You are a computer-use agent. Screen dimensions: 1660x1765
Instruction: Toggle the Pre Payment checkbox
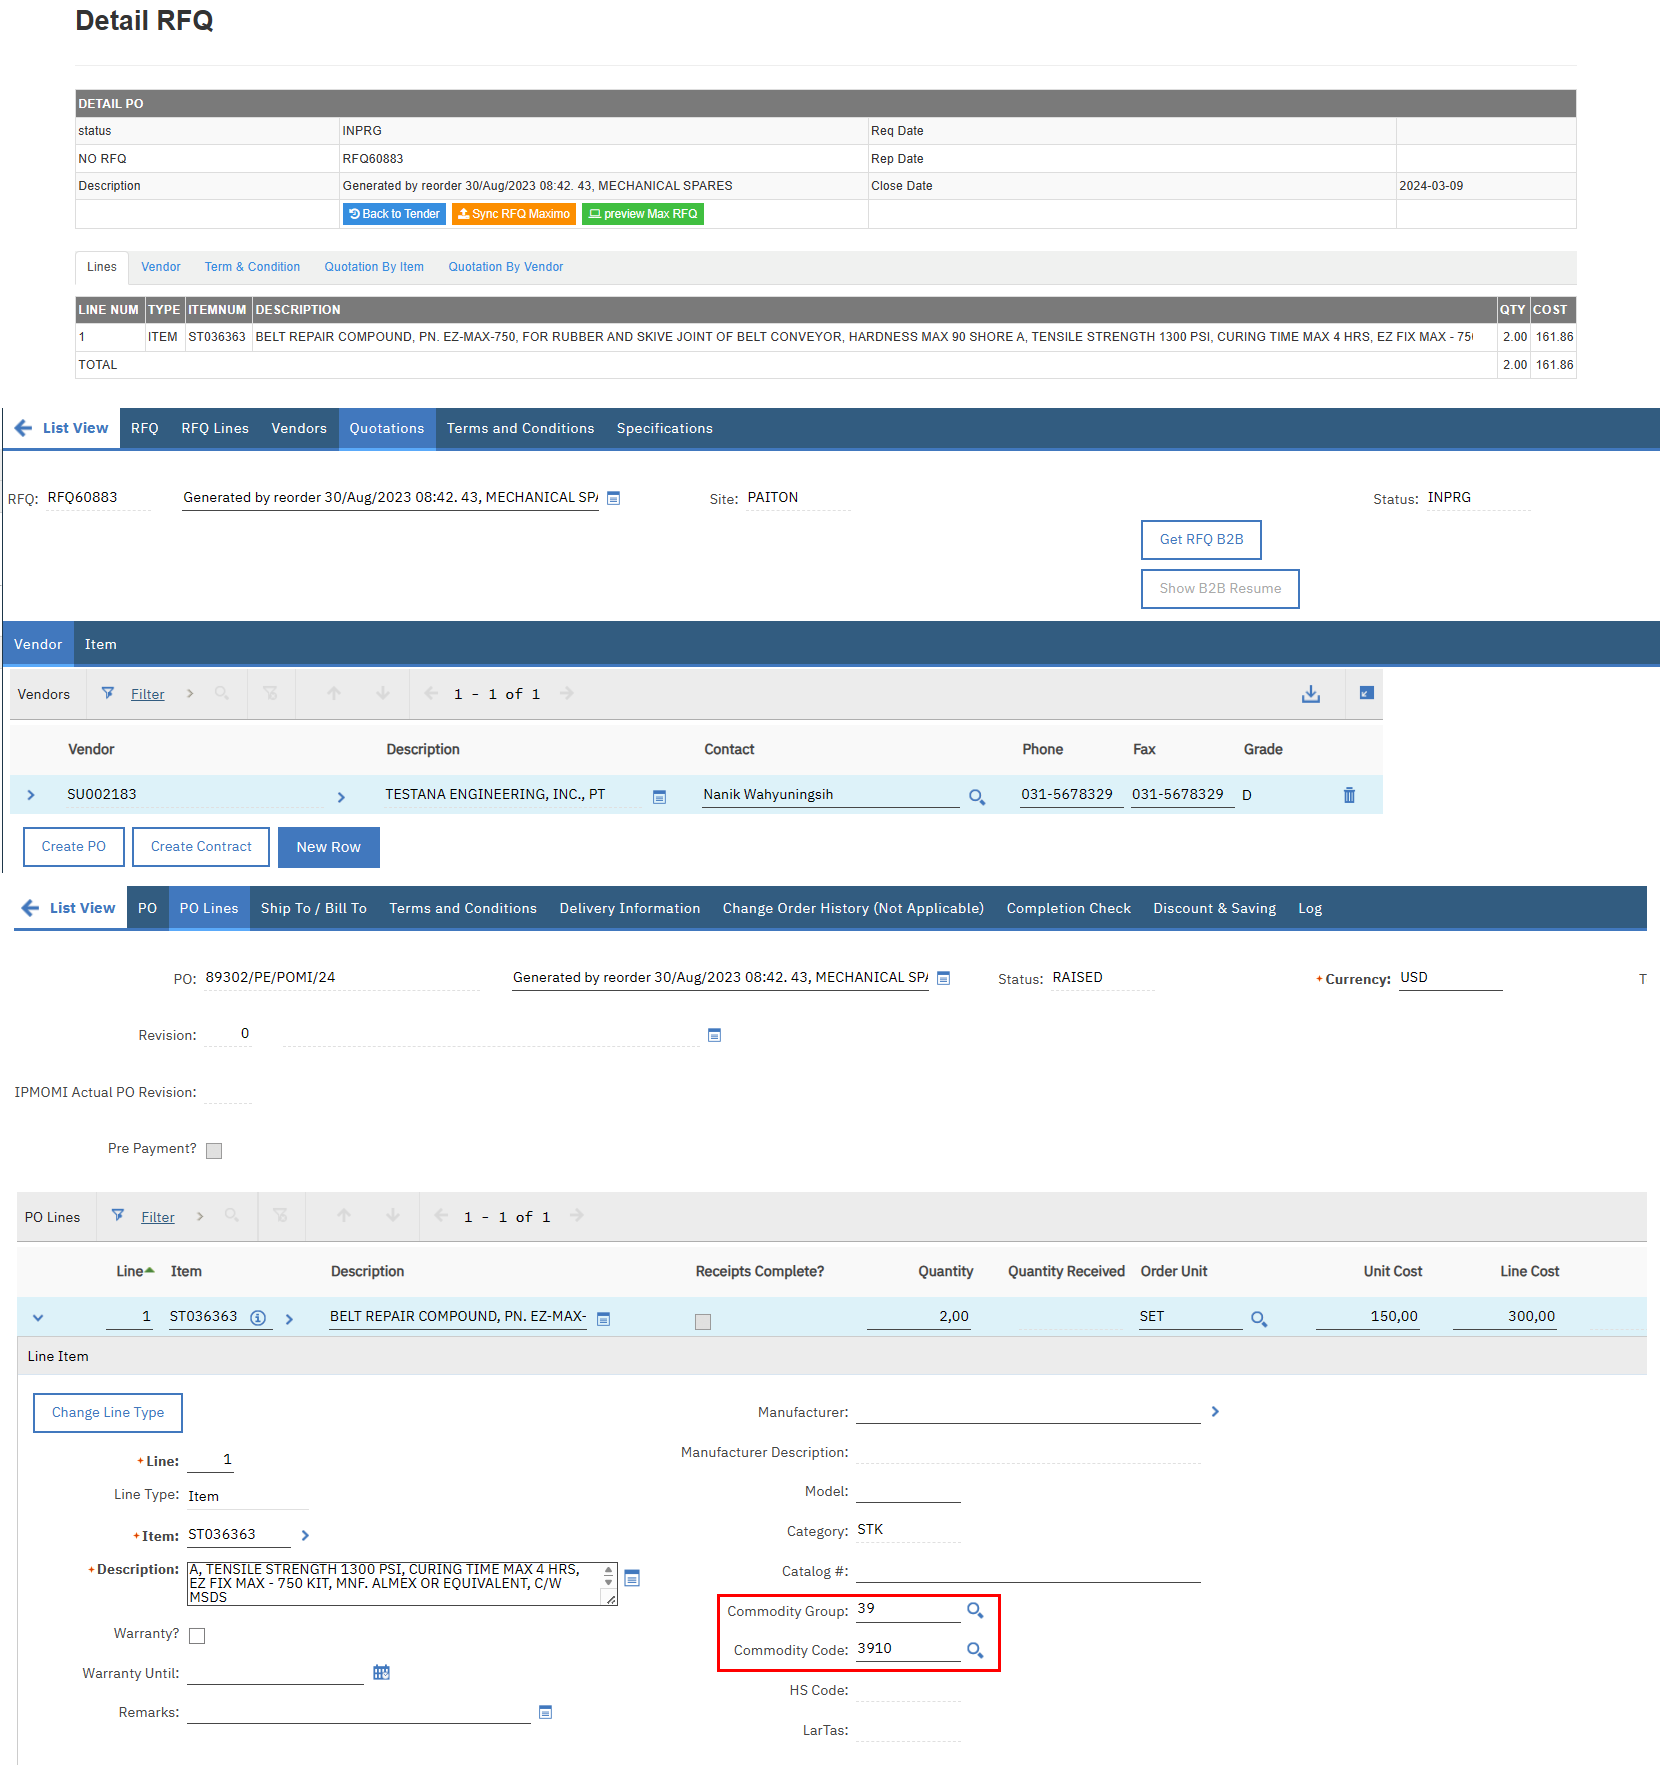coord(214,1151)
